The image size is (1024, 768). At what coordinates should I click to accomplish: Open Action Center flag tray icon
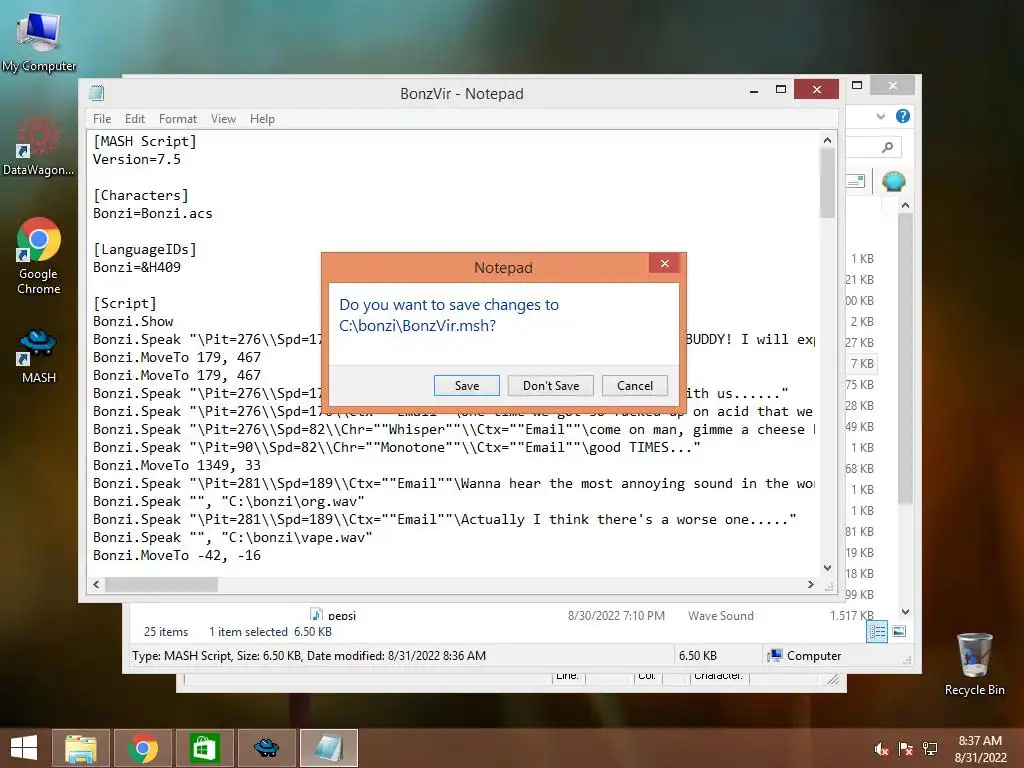tap(906, 749)
